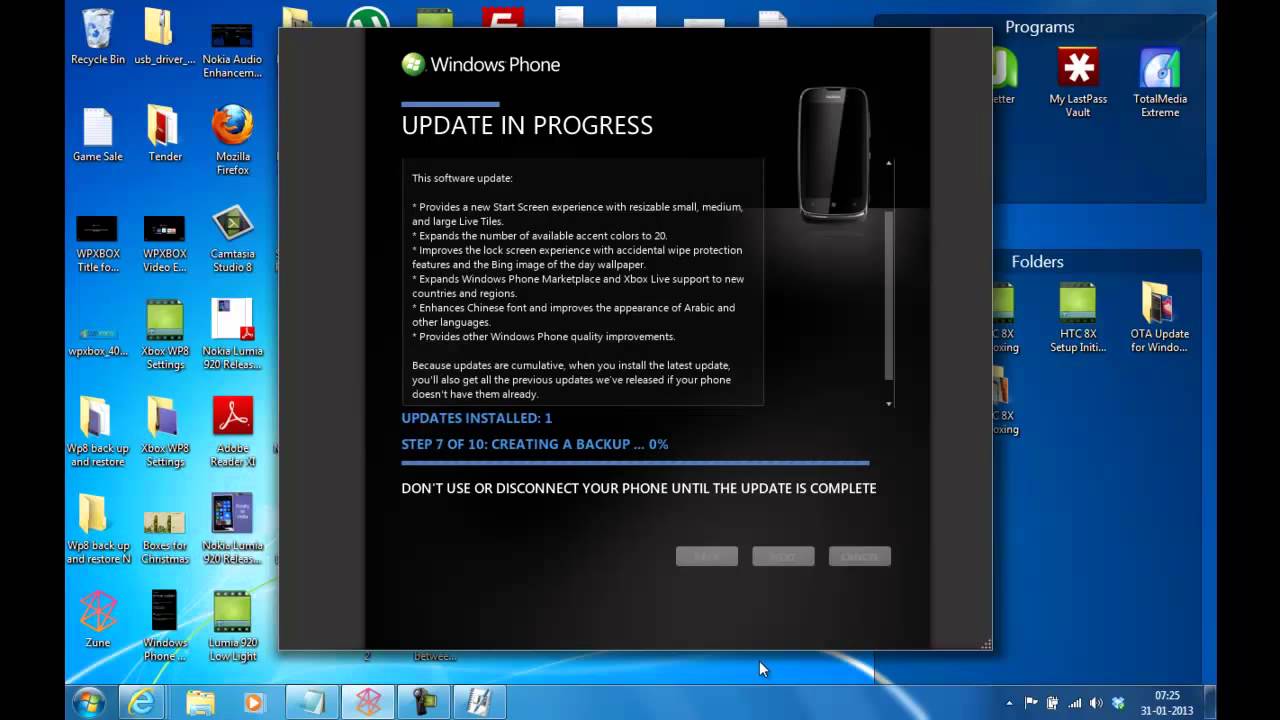The width and height of the screenshot is (1280, 720).
Task: Open Windows Media Player taskbar icon
Action: tap(254, 703)
